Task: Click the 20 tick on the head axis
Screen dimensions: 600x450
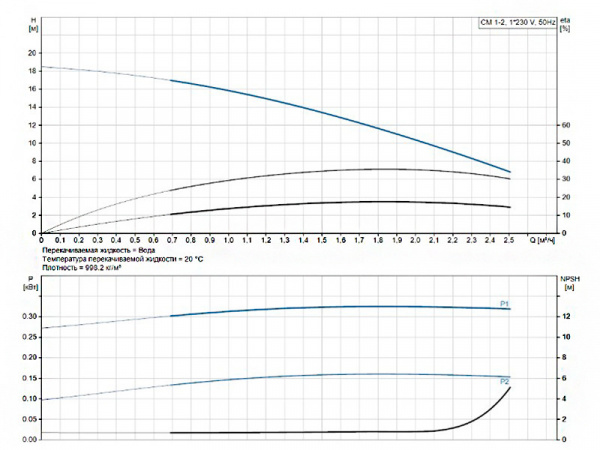Action: 31,53
